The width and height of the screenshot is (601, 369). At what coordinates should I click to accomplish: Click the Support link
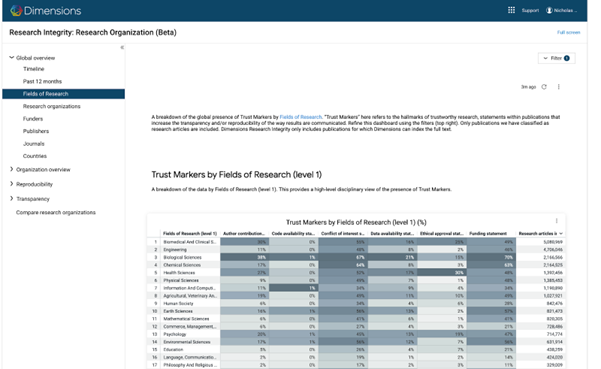[530, 10]
